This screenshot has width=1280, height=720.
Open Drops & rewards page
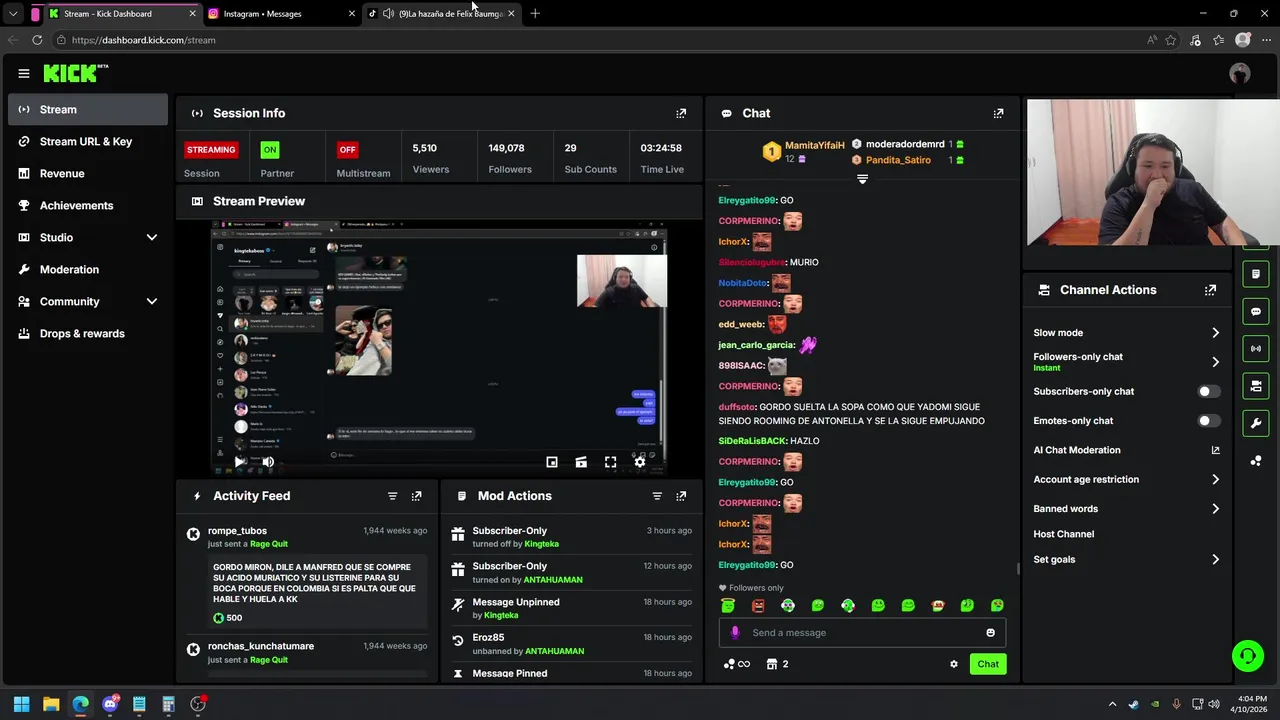88,333
